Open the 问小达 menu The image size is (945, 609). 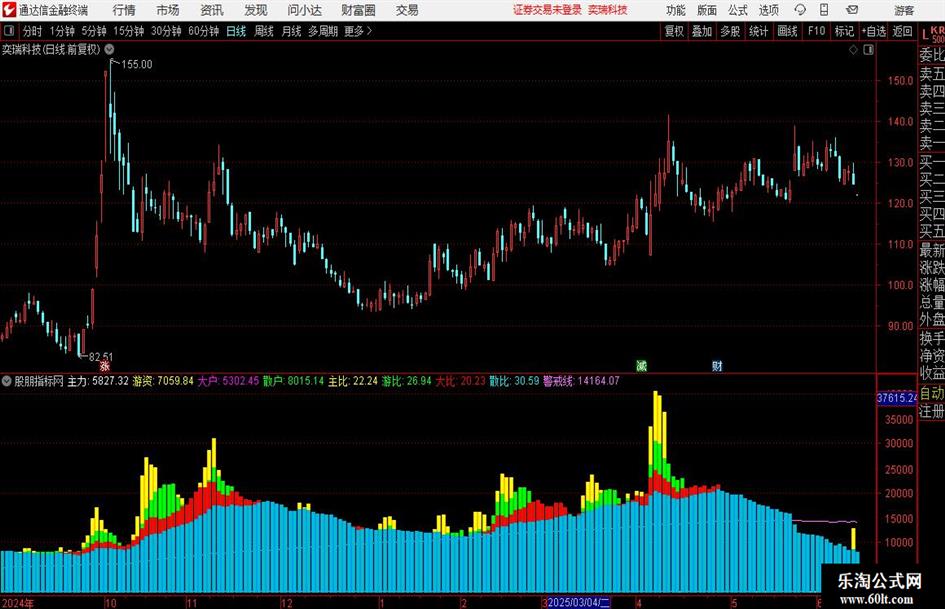tap(304, 10)
